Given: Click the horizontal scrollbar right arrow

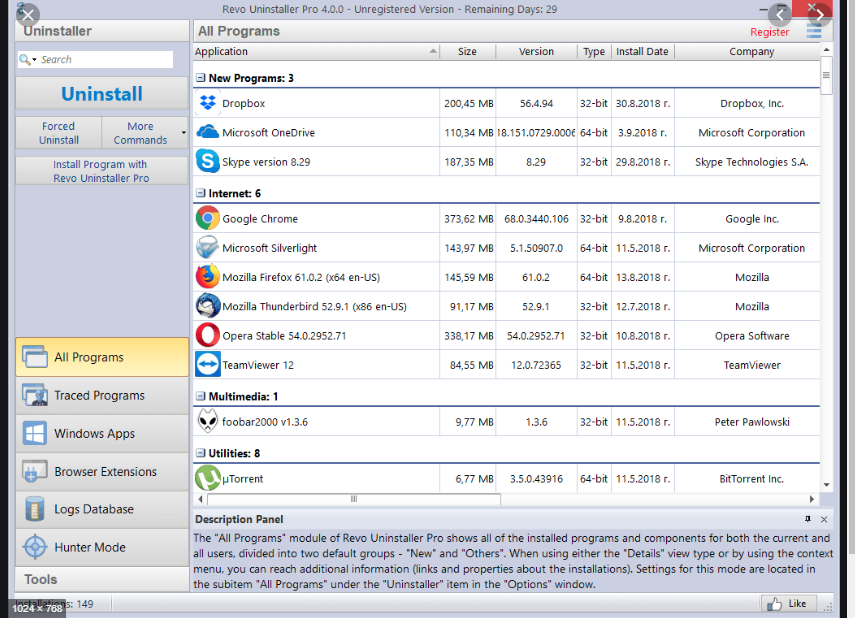Looking at the screenshot, I should click(812, 499).
